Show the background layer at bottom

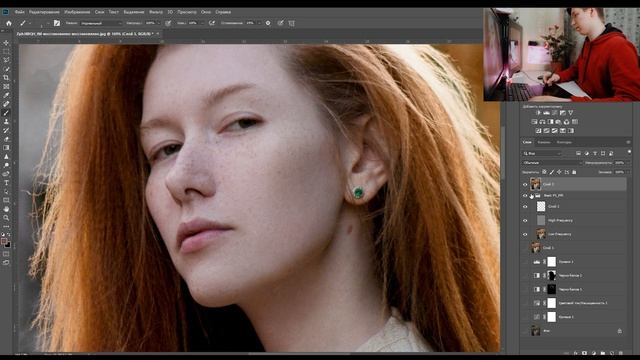click(x=525, y=331)
